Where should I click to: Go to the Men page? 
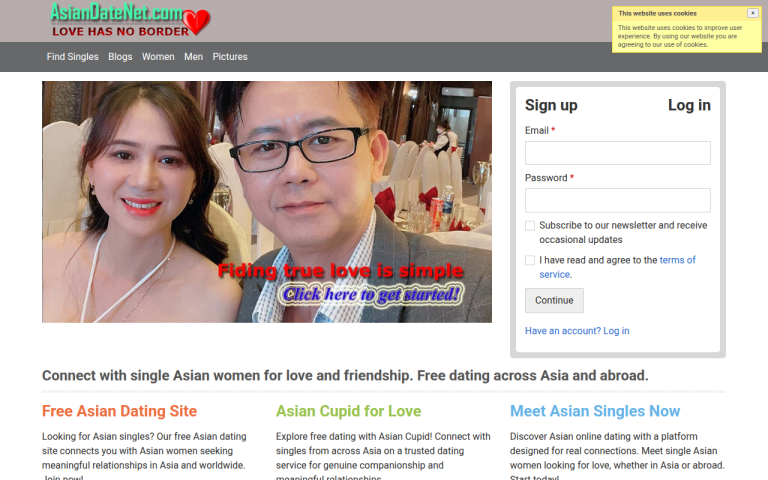click(193, 57)
